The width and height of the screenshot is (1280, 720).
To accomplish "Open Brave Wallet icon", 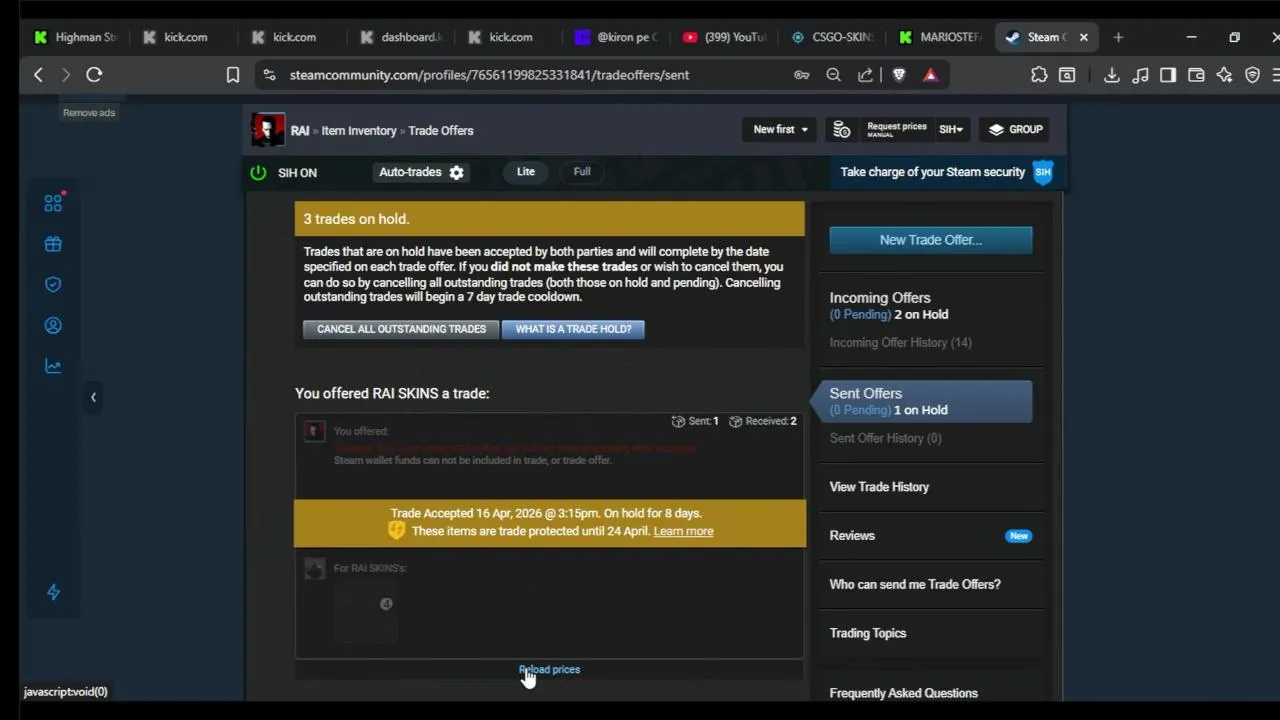I will [x=1196, y=75].
